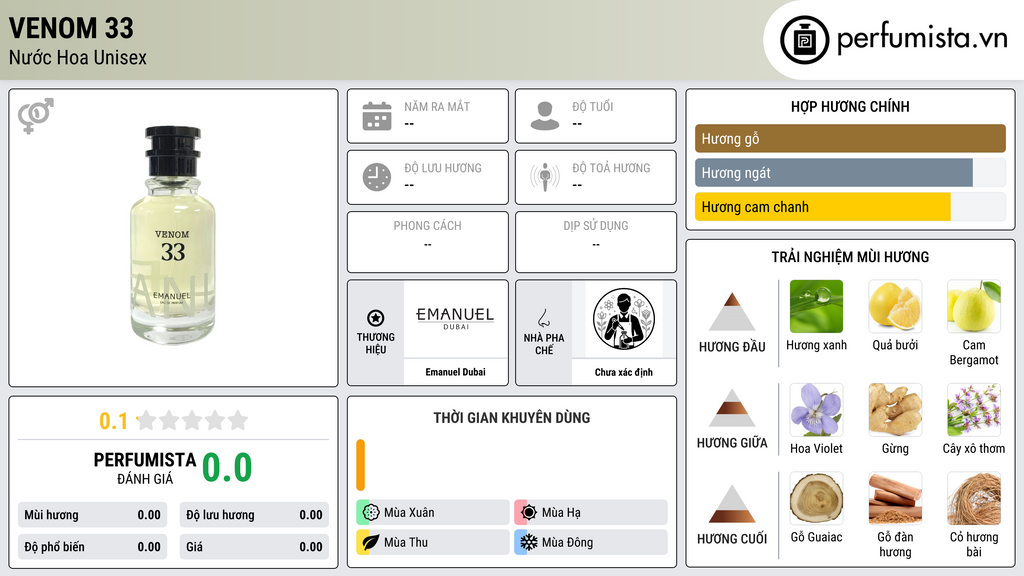Click the five-star rating row
This screenshot has width=1024, height=576.
(x=192, y=420)
